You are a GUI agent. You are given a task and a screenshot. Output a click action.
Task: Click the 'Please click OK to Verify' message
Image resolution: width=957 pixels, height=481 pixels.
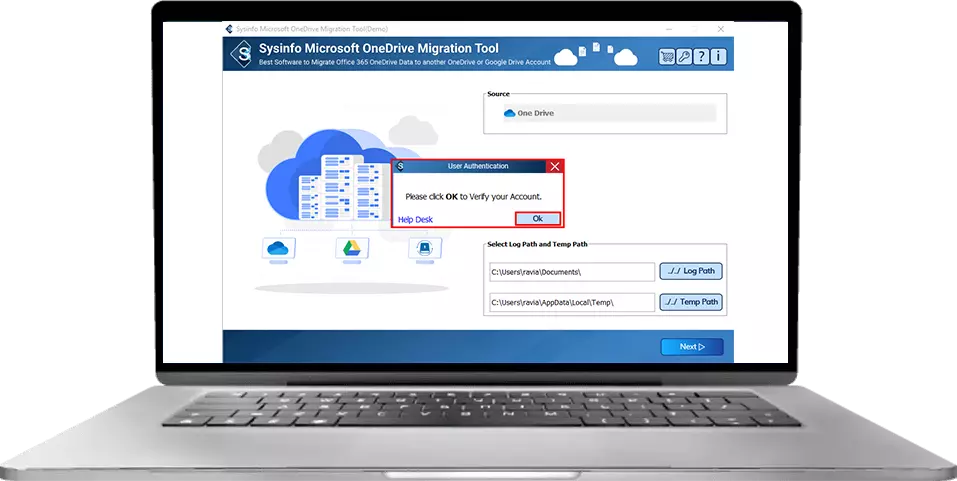(474, 197)
